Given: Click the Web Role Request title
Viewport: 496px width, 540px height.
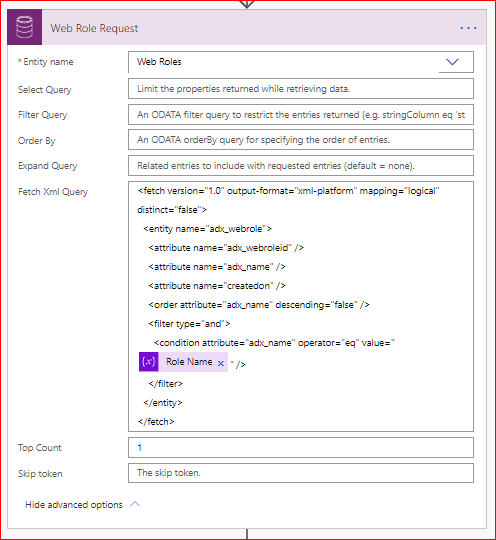Looking at the screenshot, I should tap(94, 28).
